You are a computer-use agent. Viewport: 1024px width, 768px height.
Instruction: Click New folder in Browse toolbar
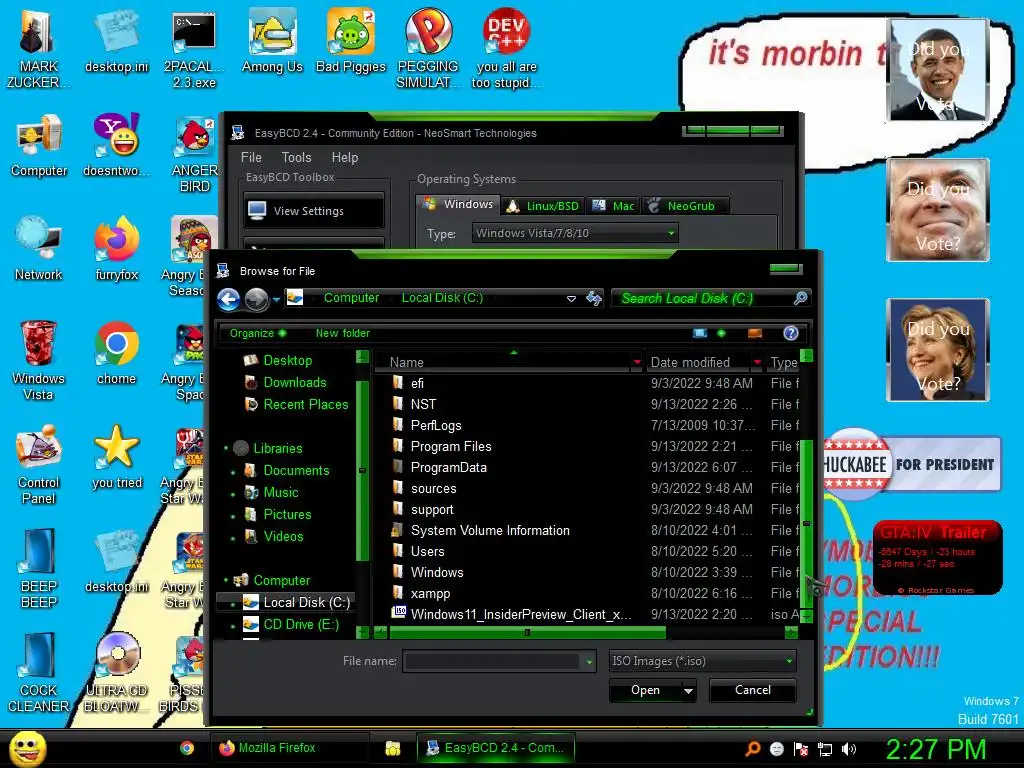pyautogui.click(x=342, y=333)
